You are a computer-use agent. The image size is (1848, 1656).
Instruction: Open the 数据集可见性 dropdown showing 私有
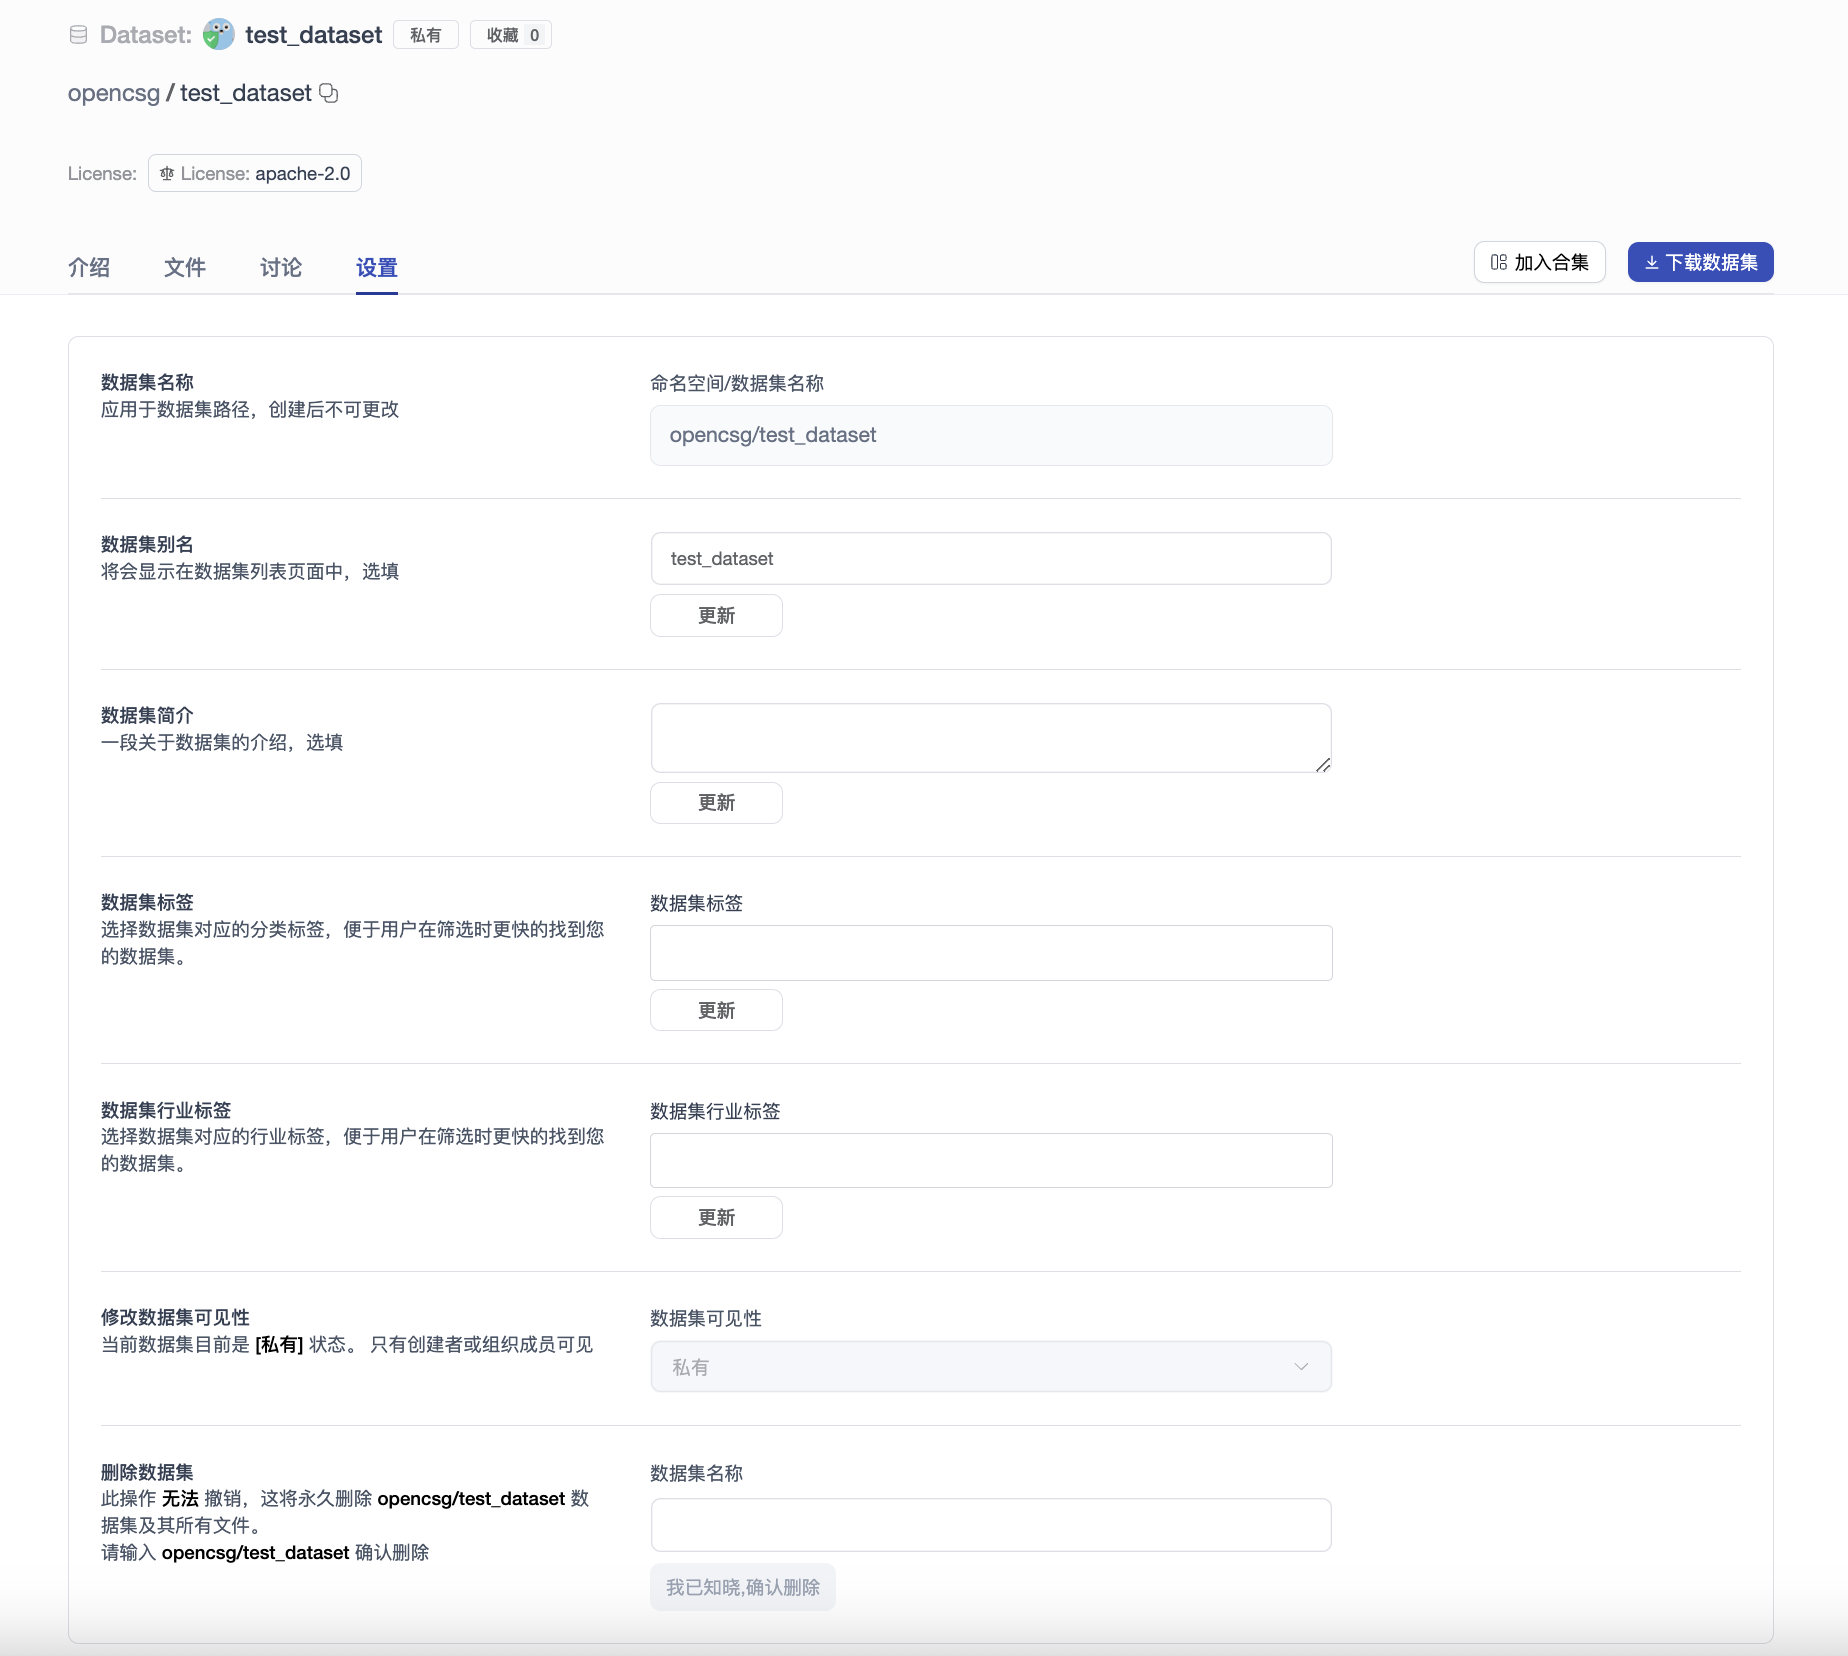[990, 1366]
